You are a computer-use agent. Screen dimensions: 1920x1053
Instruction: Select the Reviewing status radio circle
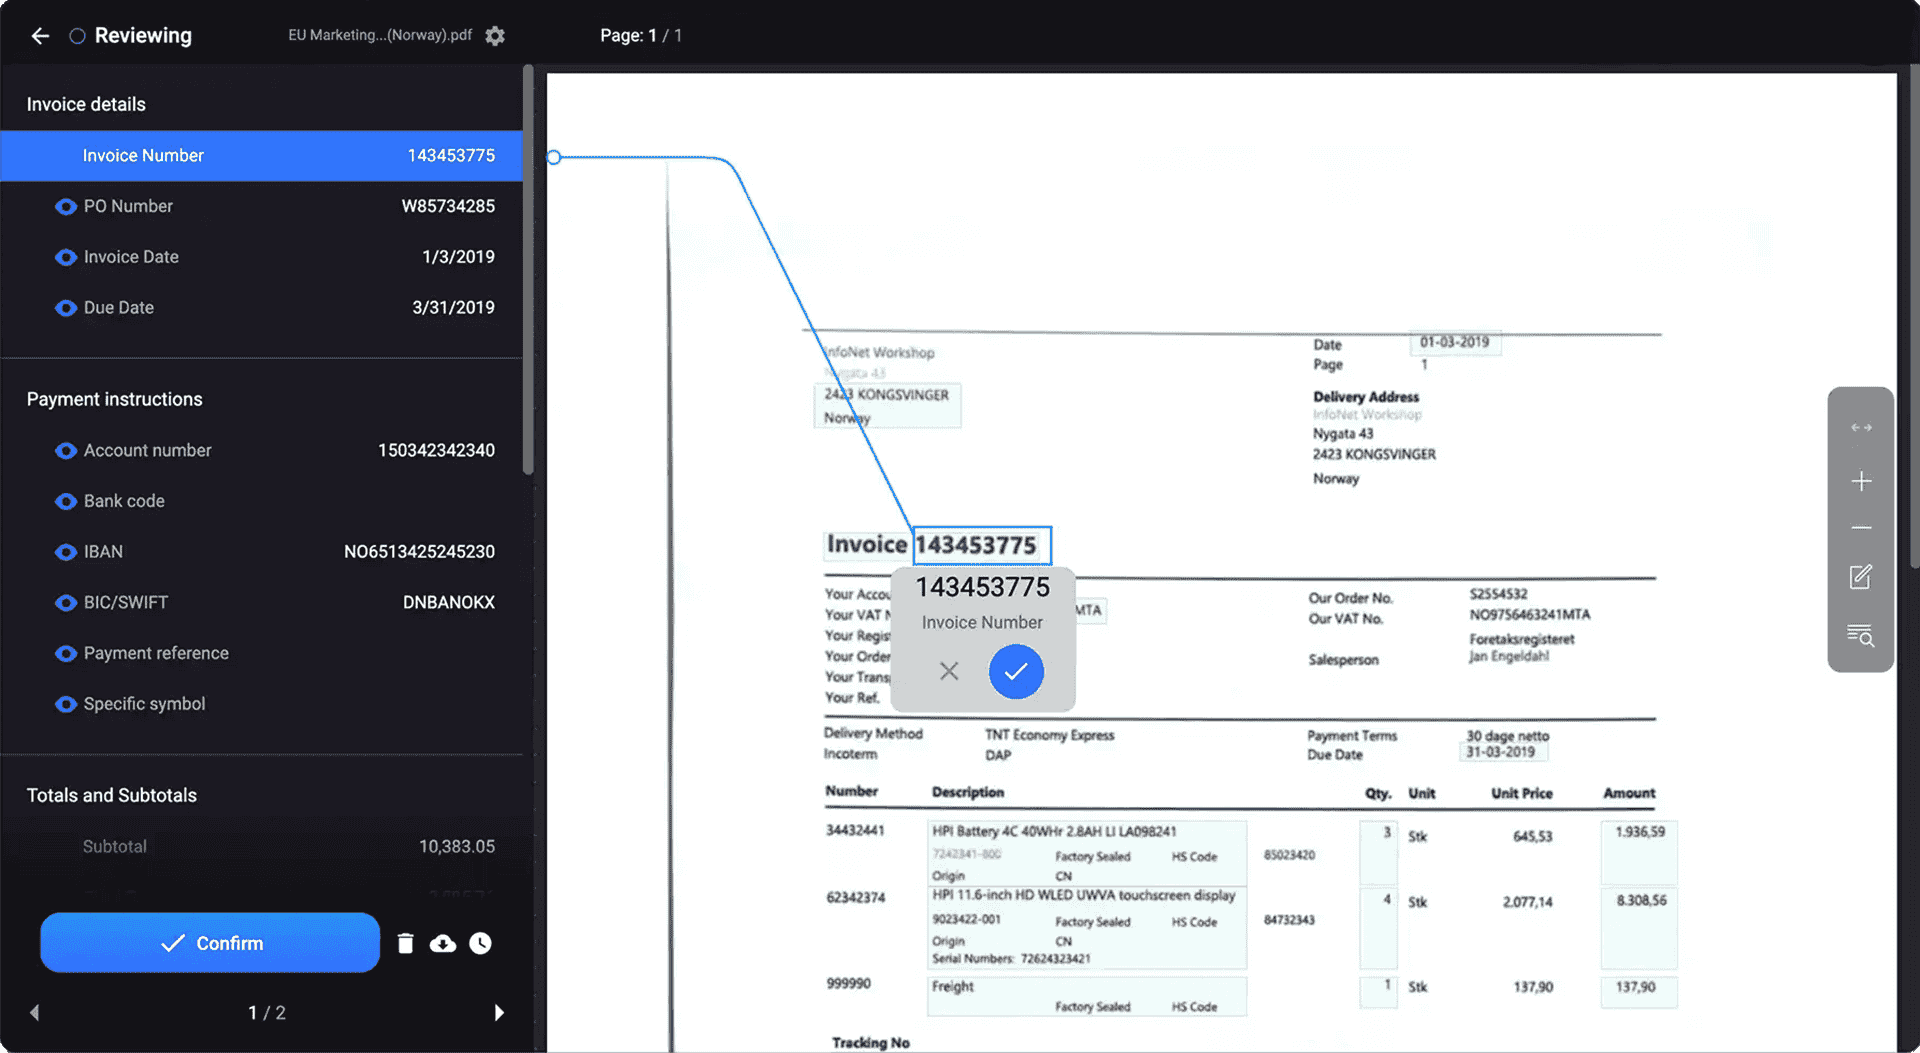77,36
